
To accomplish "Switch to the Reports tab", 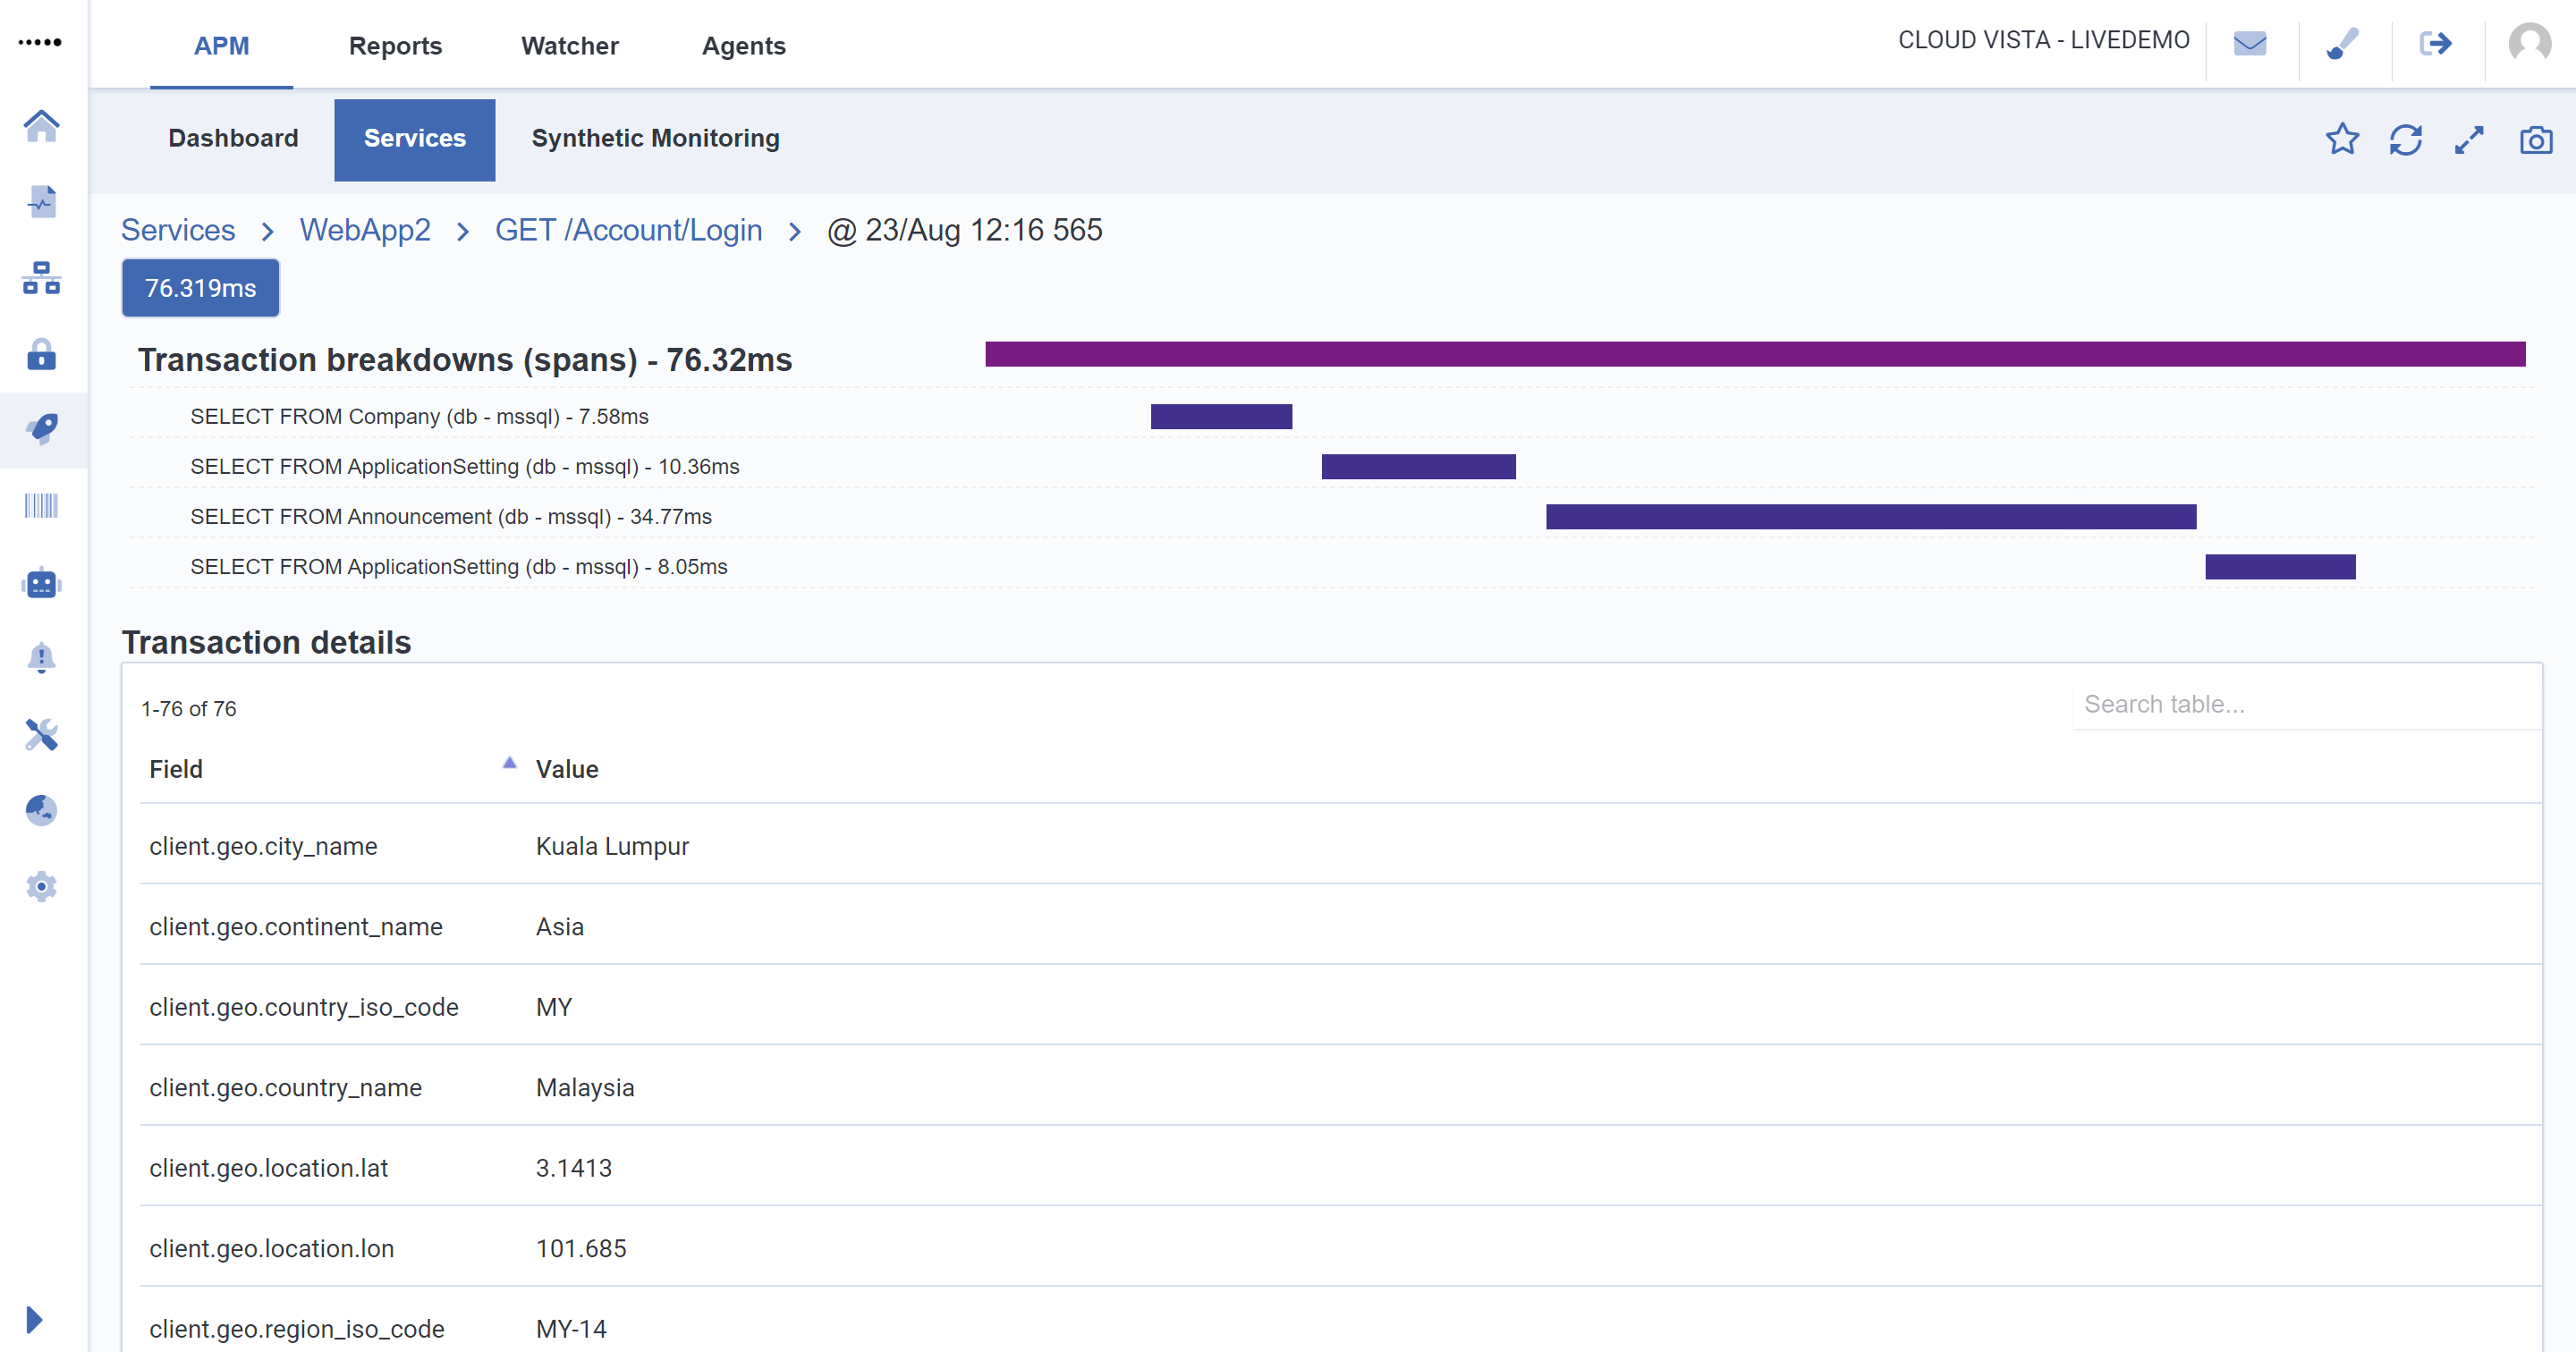I will click(x=395, y=45).
